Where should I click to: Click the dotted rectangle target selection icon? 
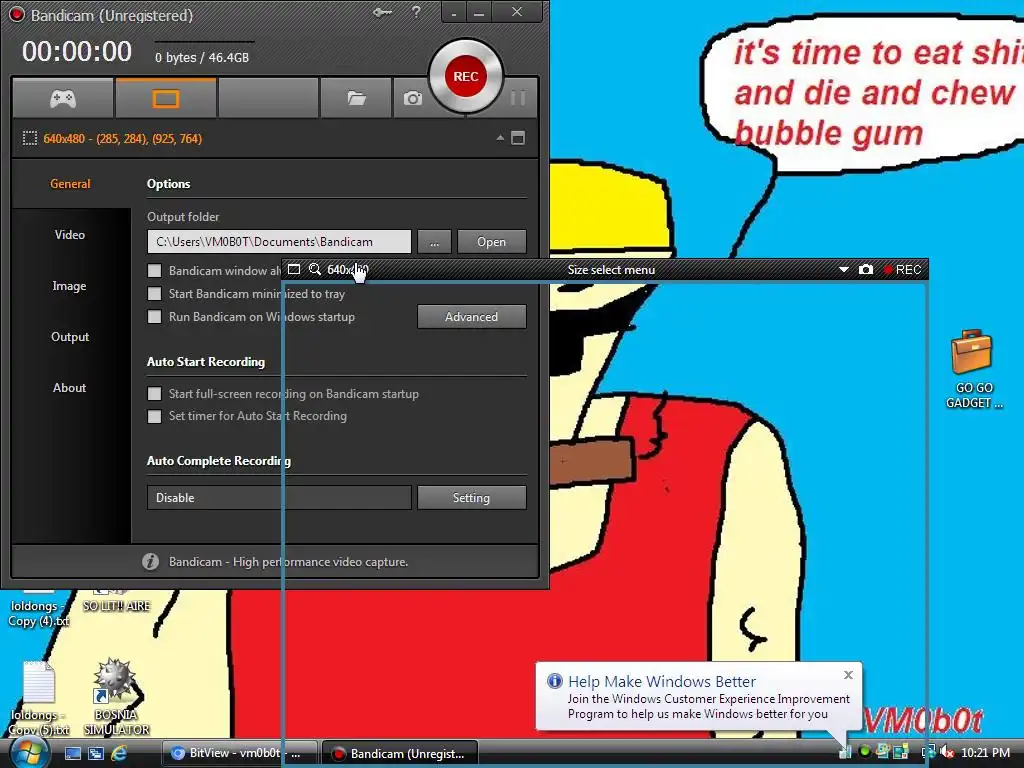point(29,138)
